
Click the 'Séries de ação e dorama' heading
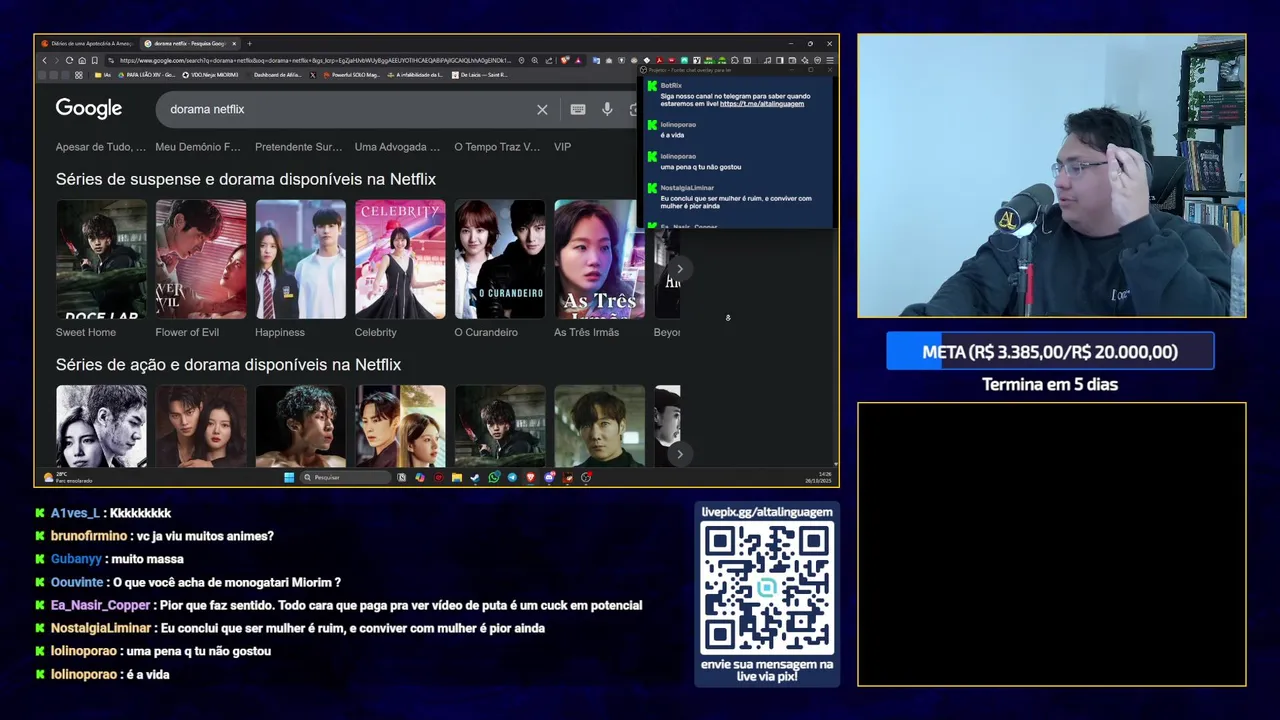point(228,365)
